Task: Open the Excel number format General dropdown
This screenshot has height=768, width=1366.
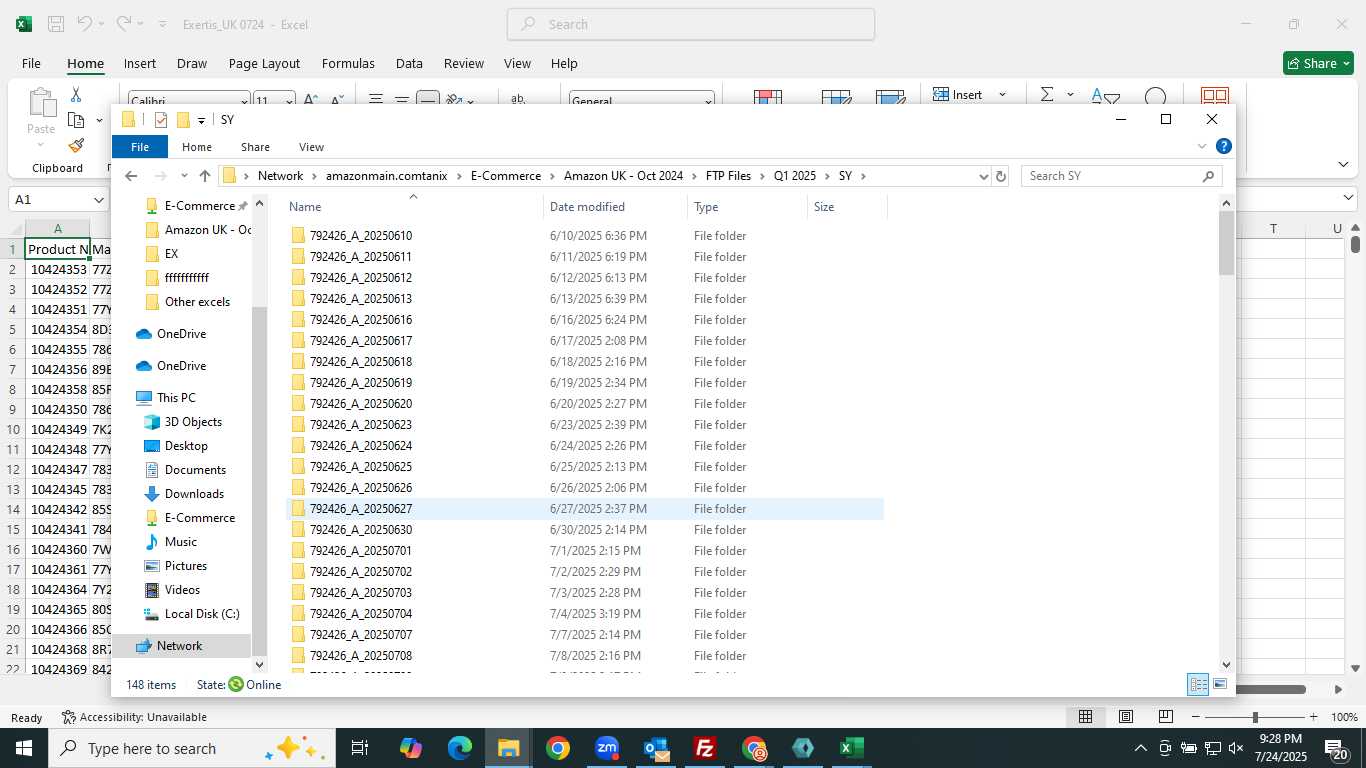Action: coord(709,101)
